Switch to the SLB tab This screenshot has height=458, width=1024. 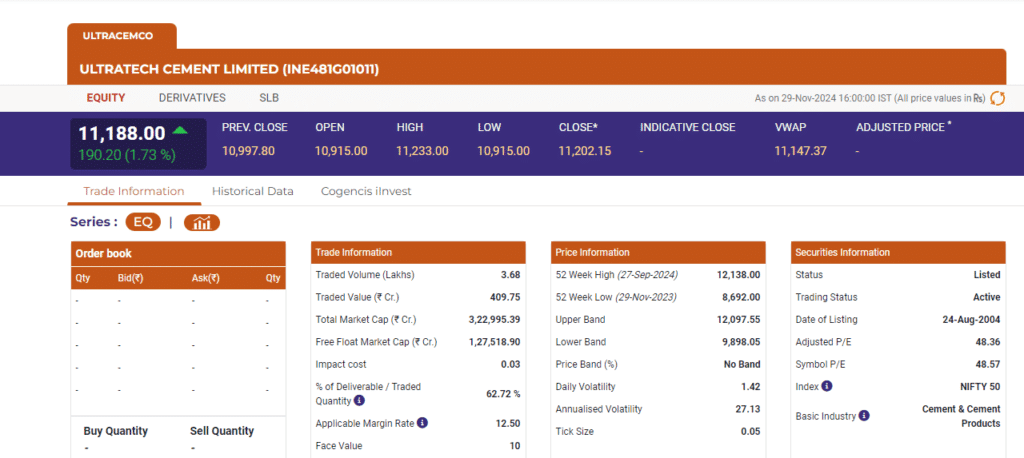269,98
